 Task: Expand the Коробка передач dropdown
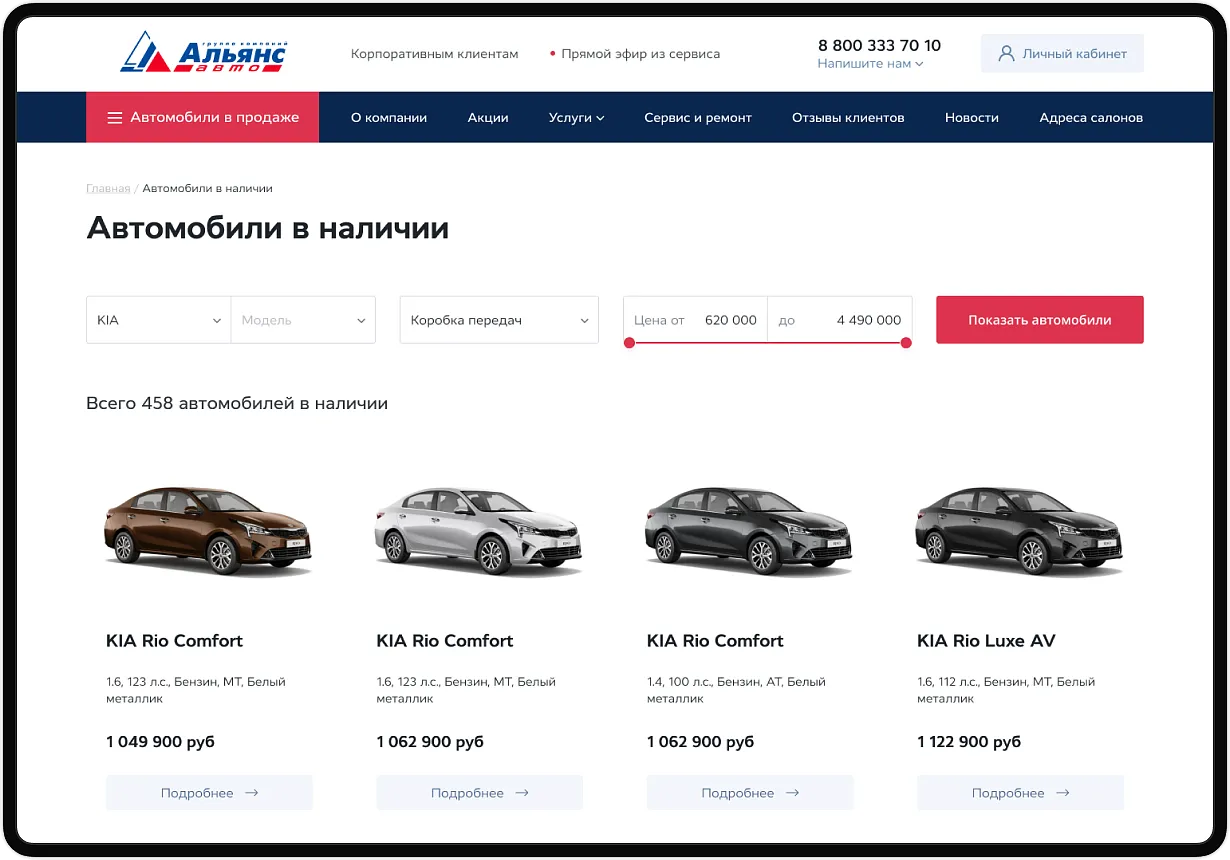(499, 320)
